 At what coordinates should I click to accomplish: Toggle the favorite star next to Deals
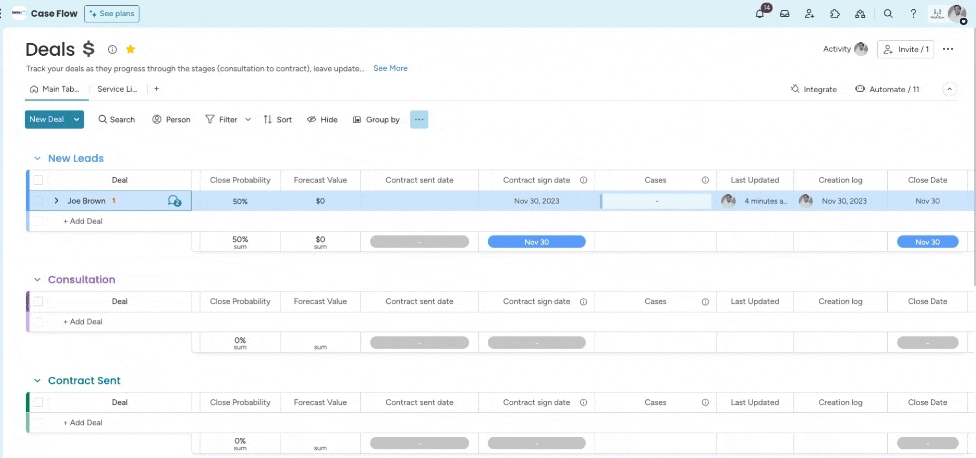point(130,49)
